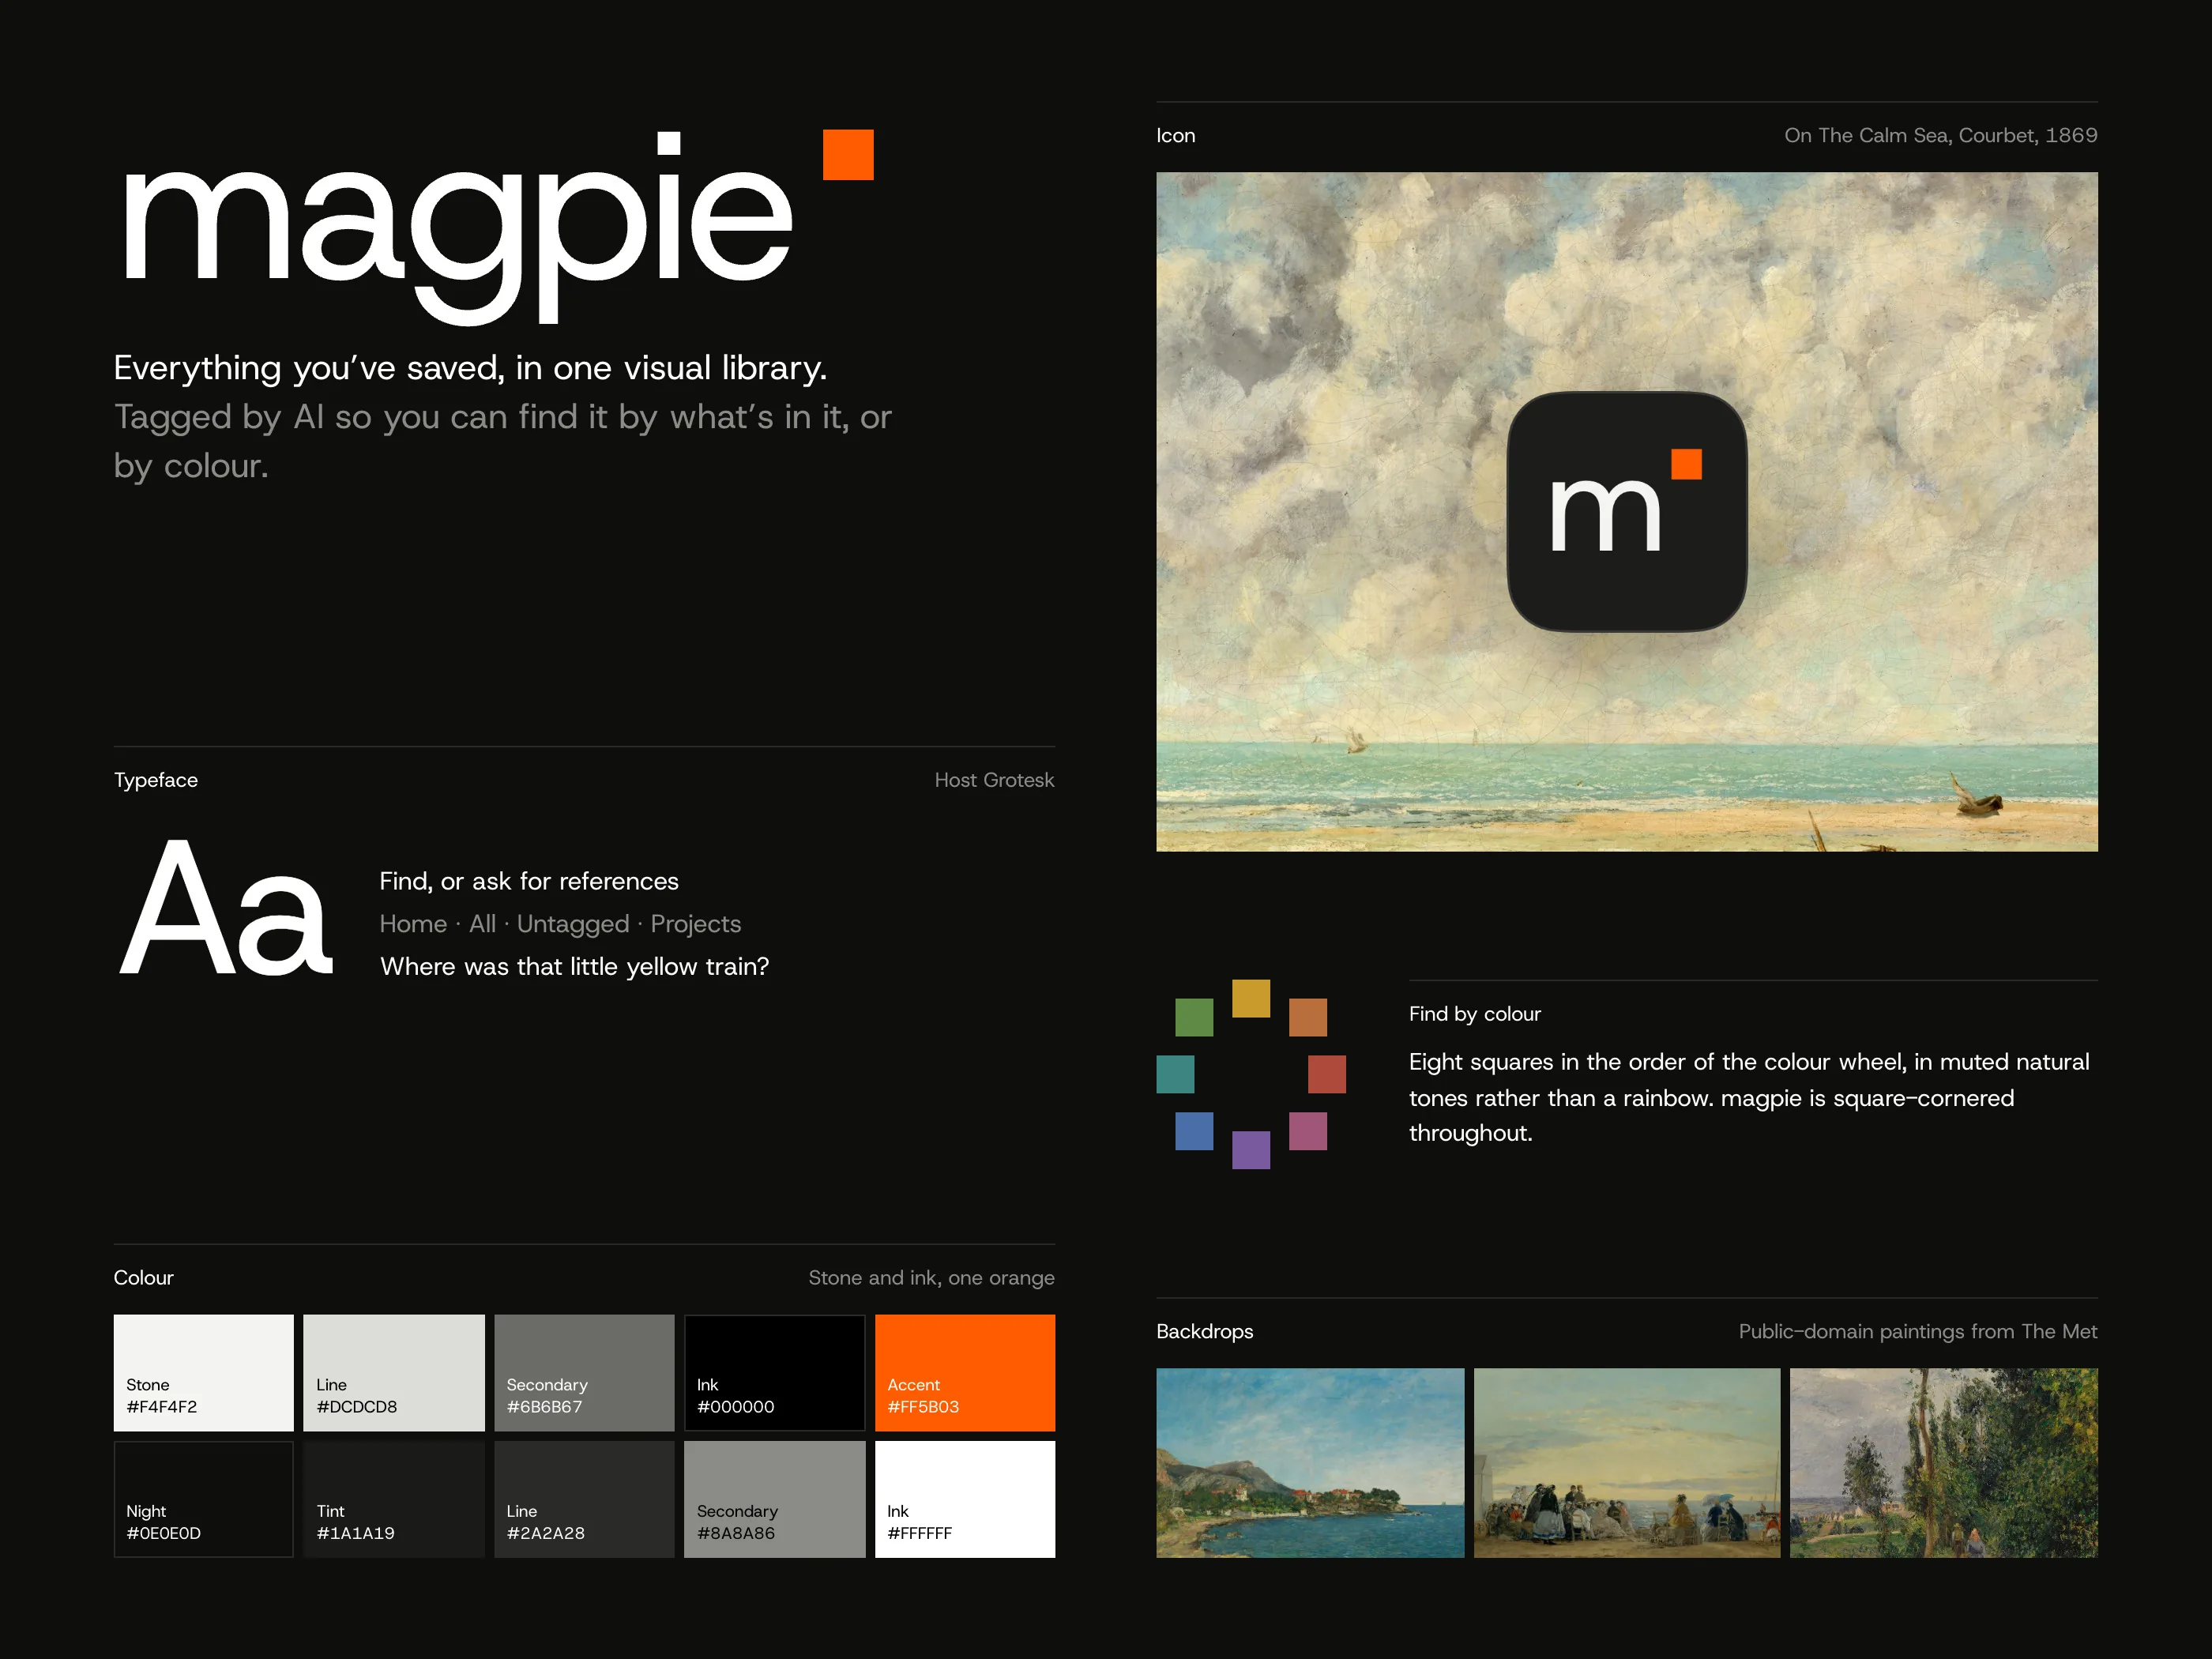Click the 'Backdrops' section heading
Image resolution: width=2212 pixels, height=1659 pixels.
tap(1205, 1331)
